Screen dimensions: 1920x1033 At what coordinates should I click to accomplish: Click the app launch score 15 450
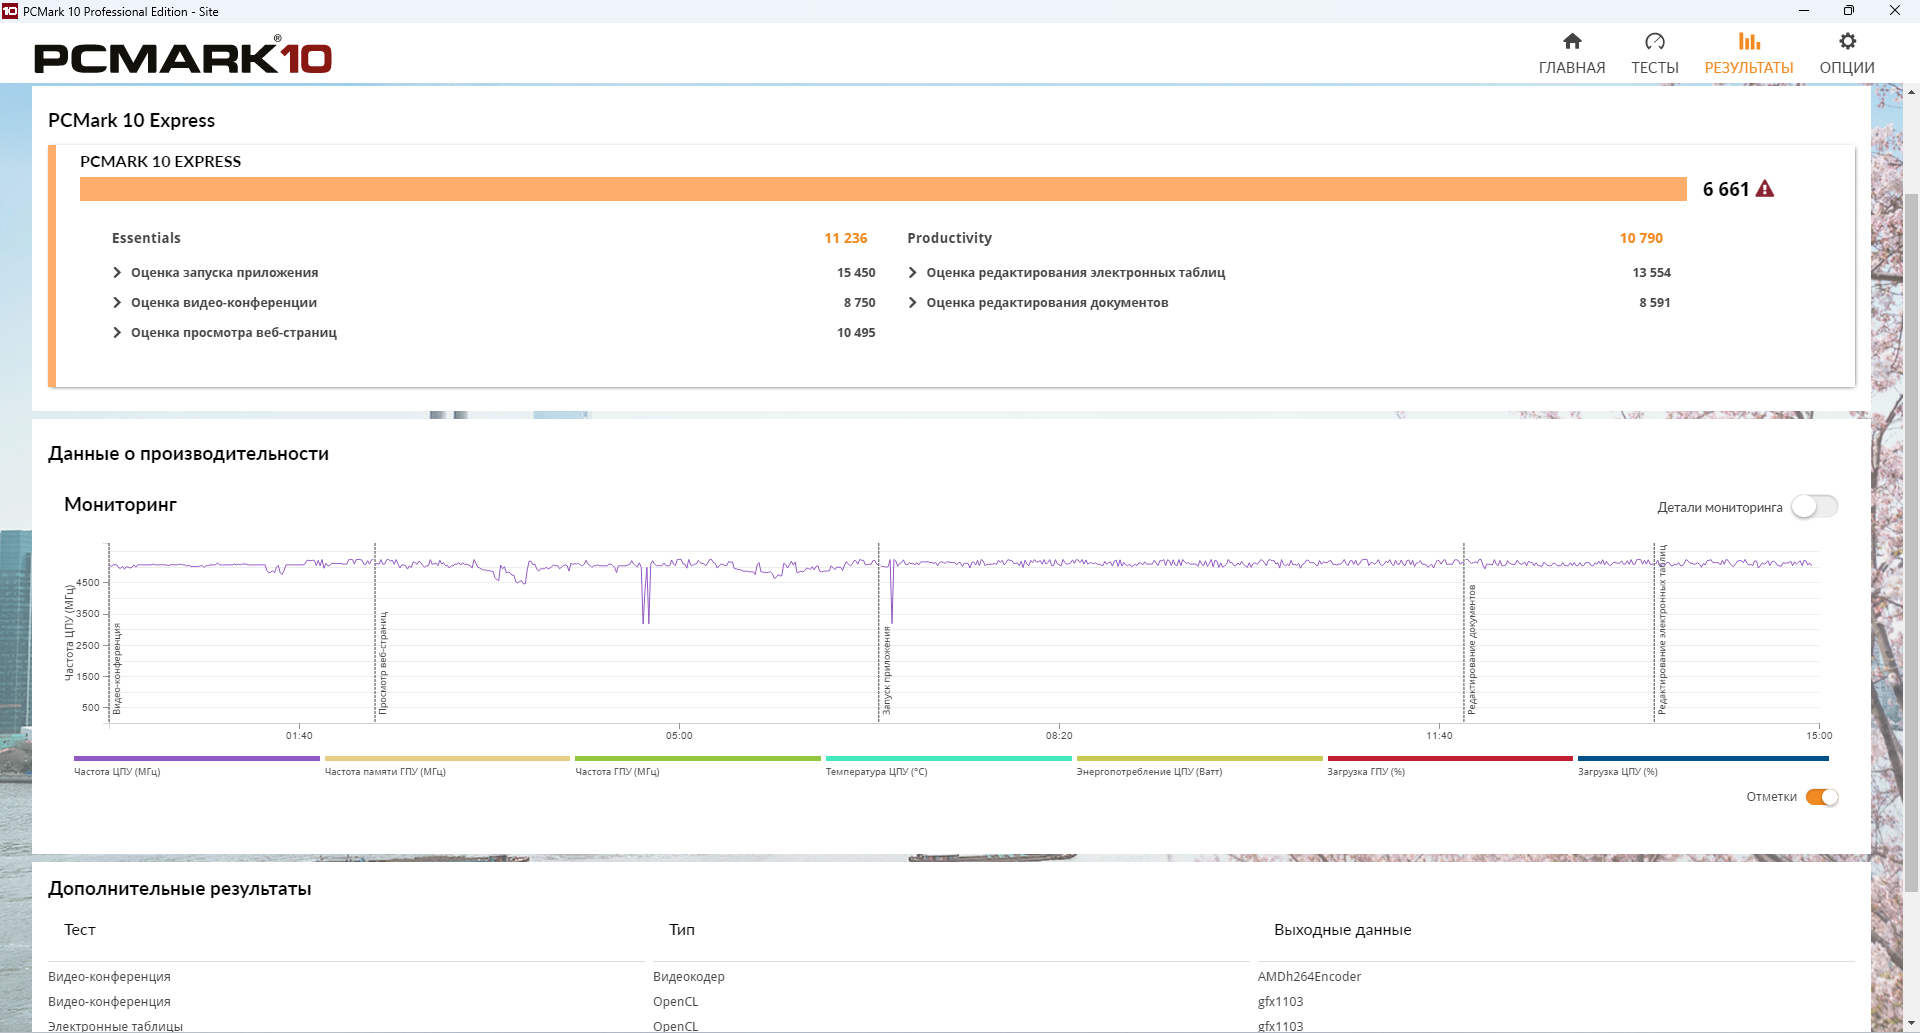pyautogui.click(x=856, y=273)
